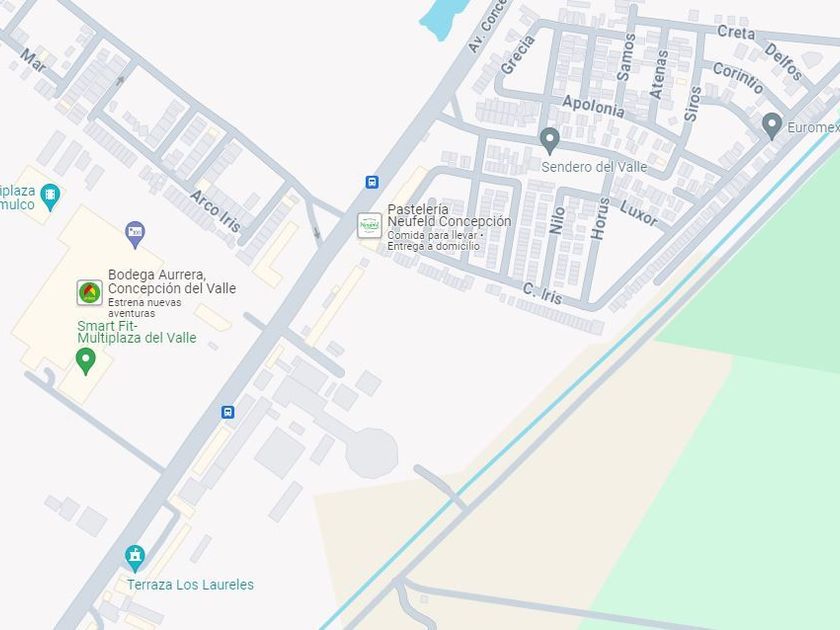Click the Smart Fit-Multiplaza del Valle label
The width and height of the screenshot is (840, 630).
pyautogui.click(x=137, y=332)
